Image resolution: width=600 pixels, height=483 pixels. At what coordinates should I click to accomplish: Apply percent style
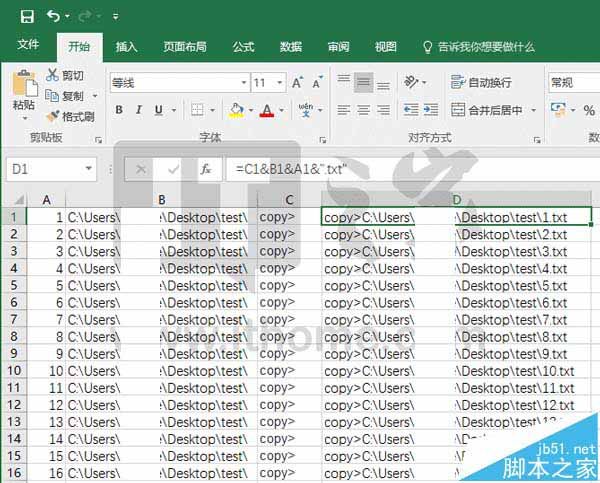589,111
